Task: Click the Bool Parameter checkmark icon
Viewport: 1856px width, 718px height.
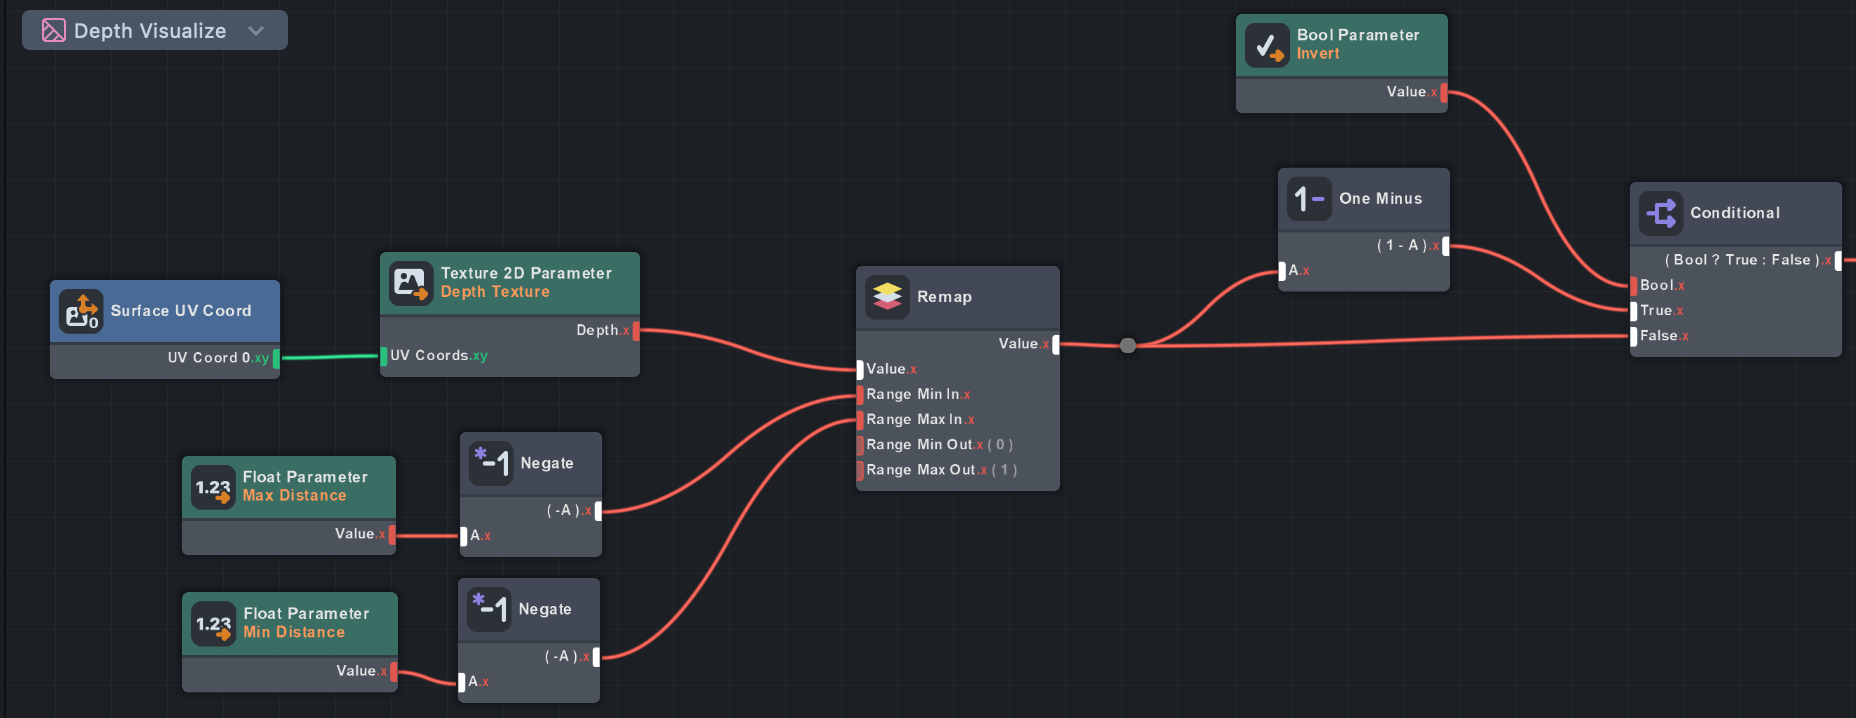Action: click(1266, 45)
